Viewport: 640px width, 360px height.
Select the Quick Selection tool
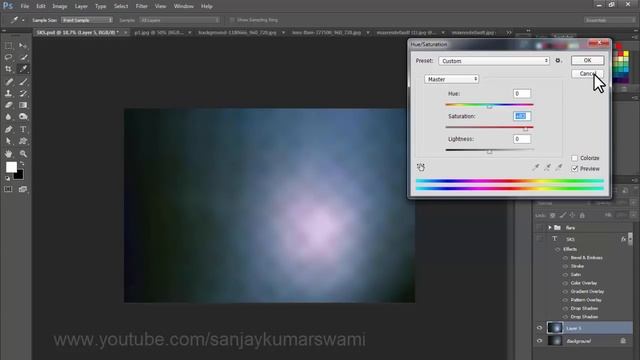(x=23, y=57)
